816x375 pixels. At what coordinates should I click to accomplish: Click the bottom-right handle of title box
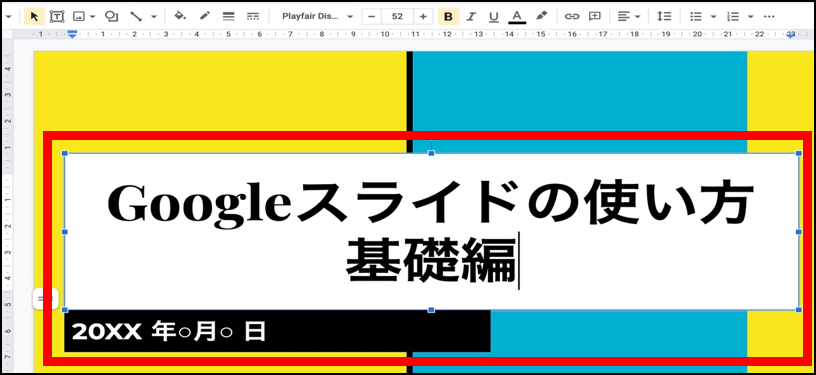tap(799, 310)
